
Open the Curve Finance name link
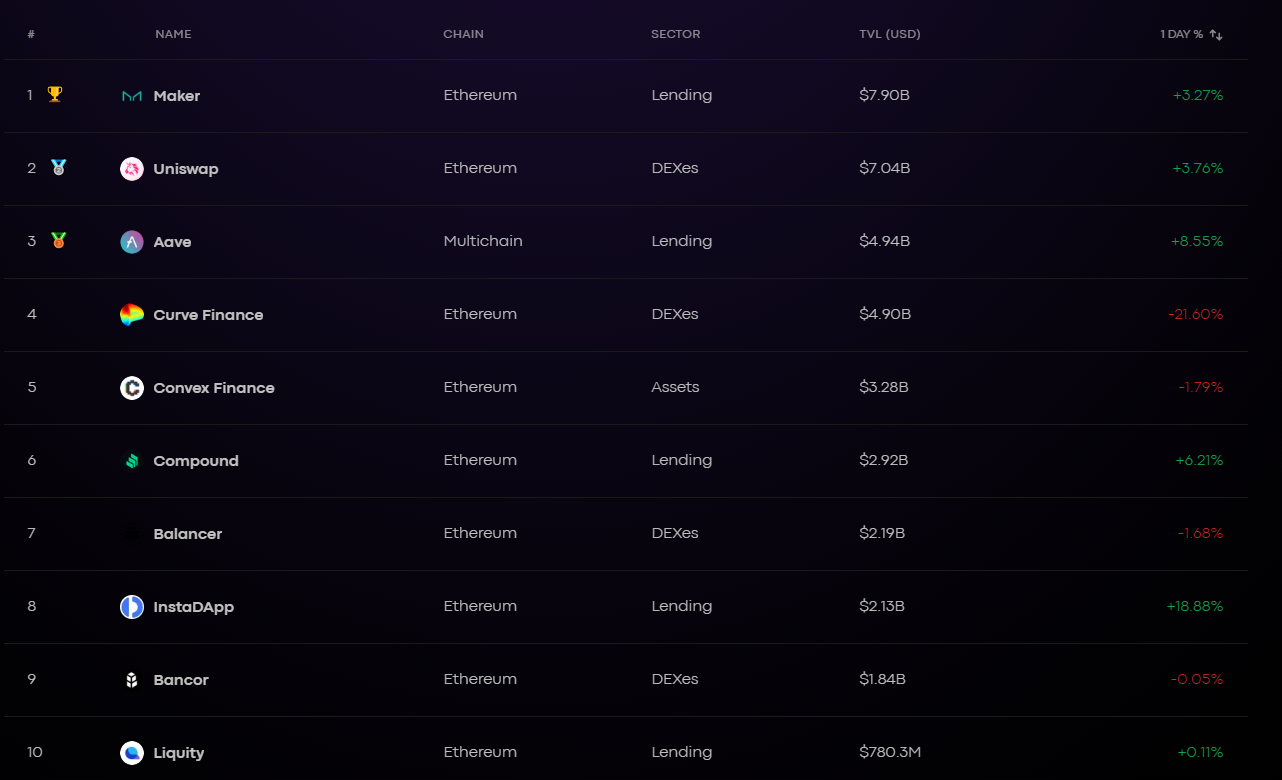tap(209, 315)
